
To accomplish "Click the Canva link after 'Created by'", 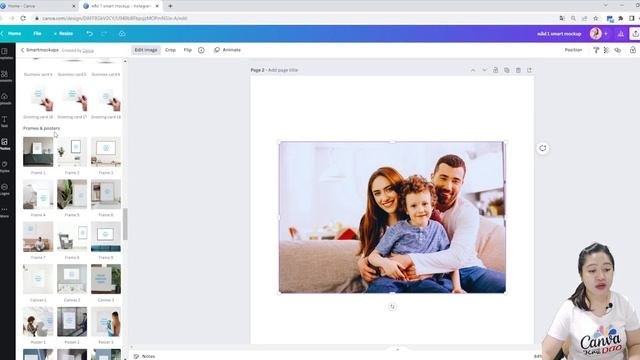I will [88, 51].
